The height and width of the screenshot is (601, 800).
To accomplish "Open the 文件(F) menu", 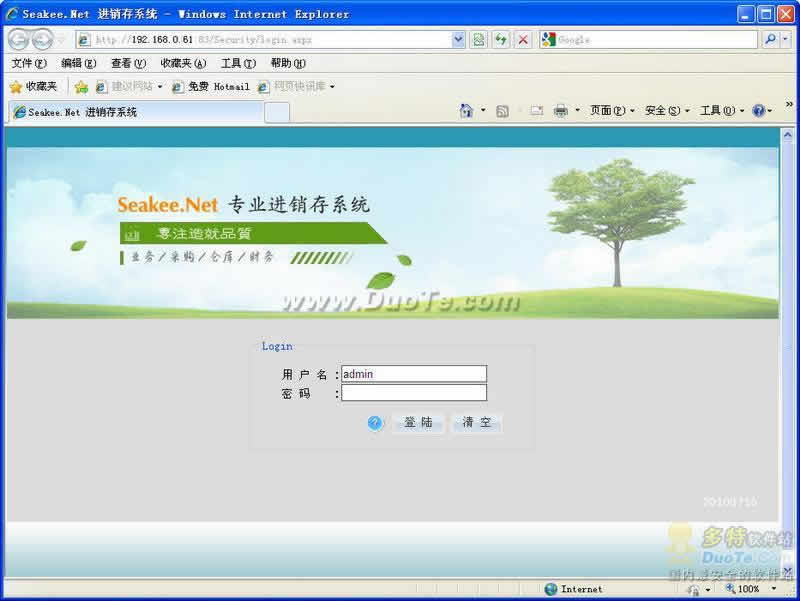I will [x=29, y=63].
